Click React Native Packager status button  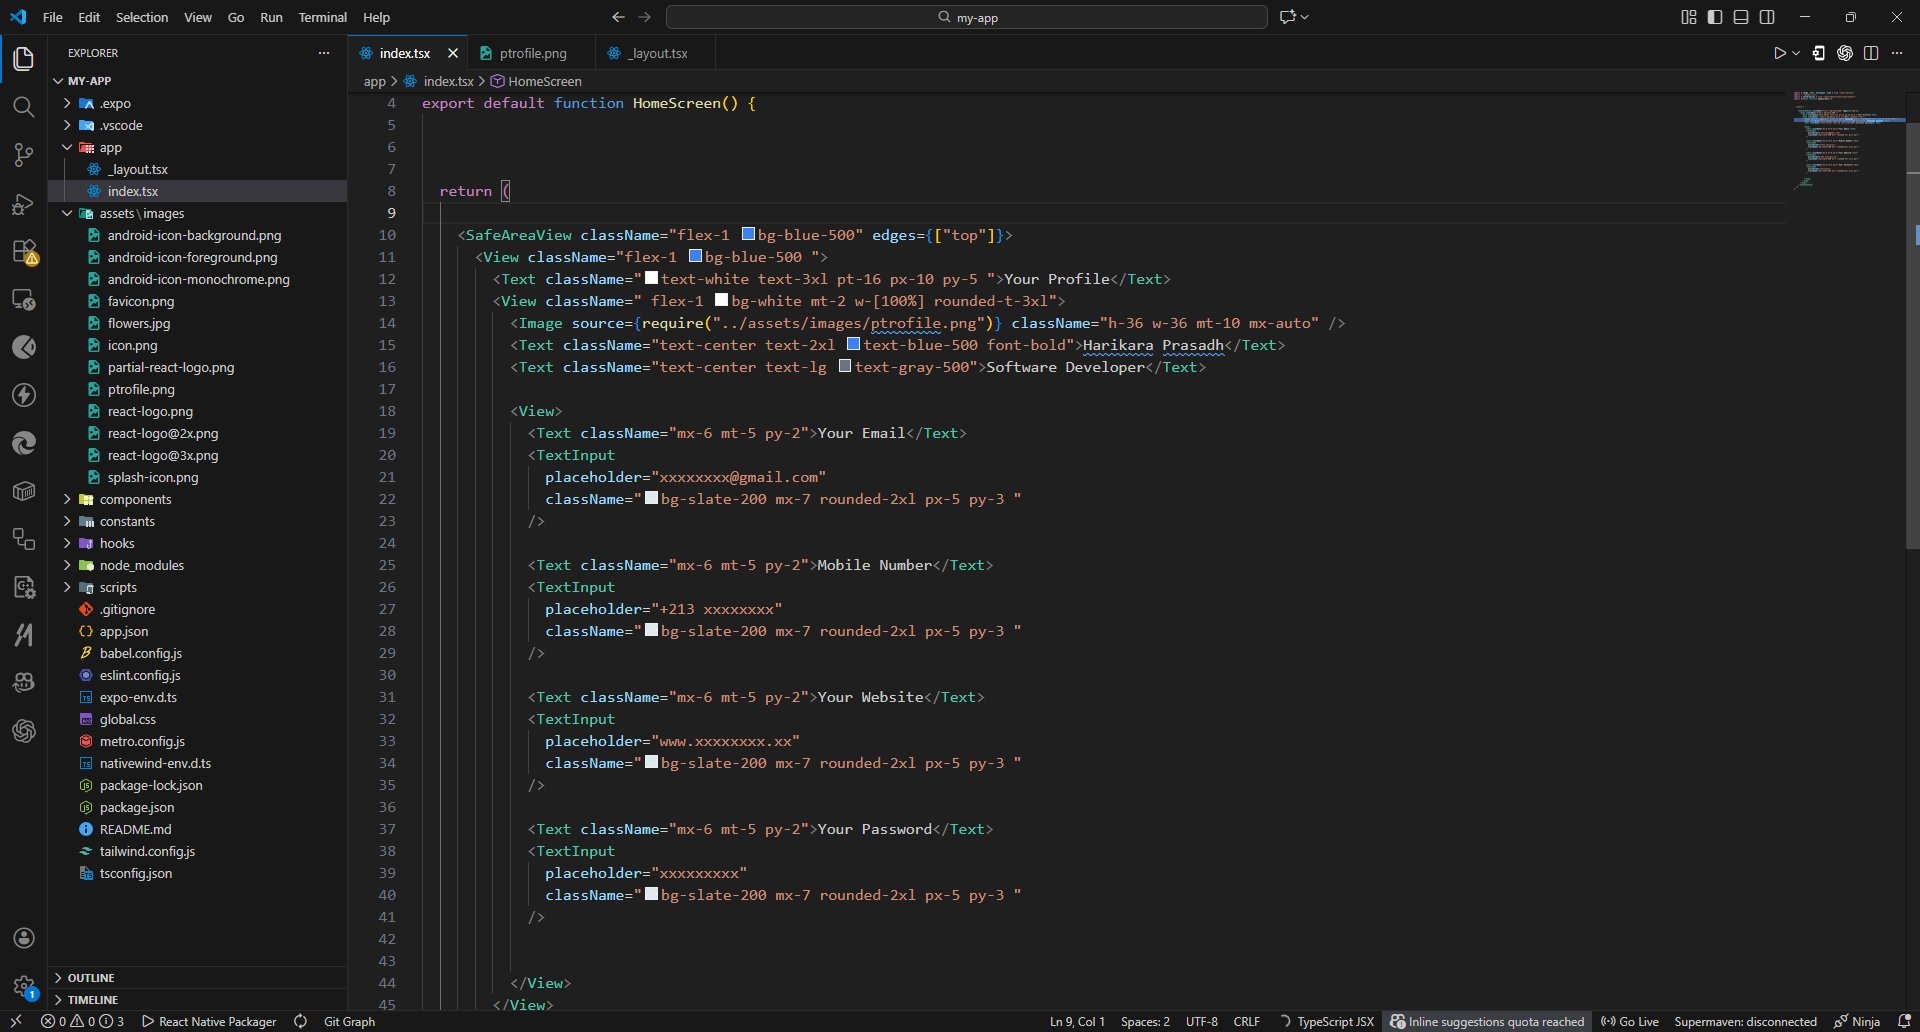tap(209, 1021)
